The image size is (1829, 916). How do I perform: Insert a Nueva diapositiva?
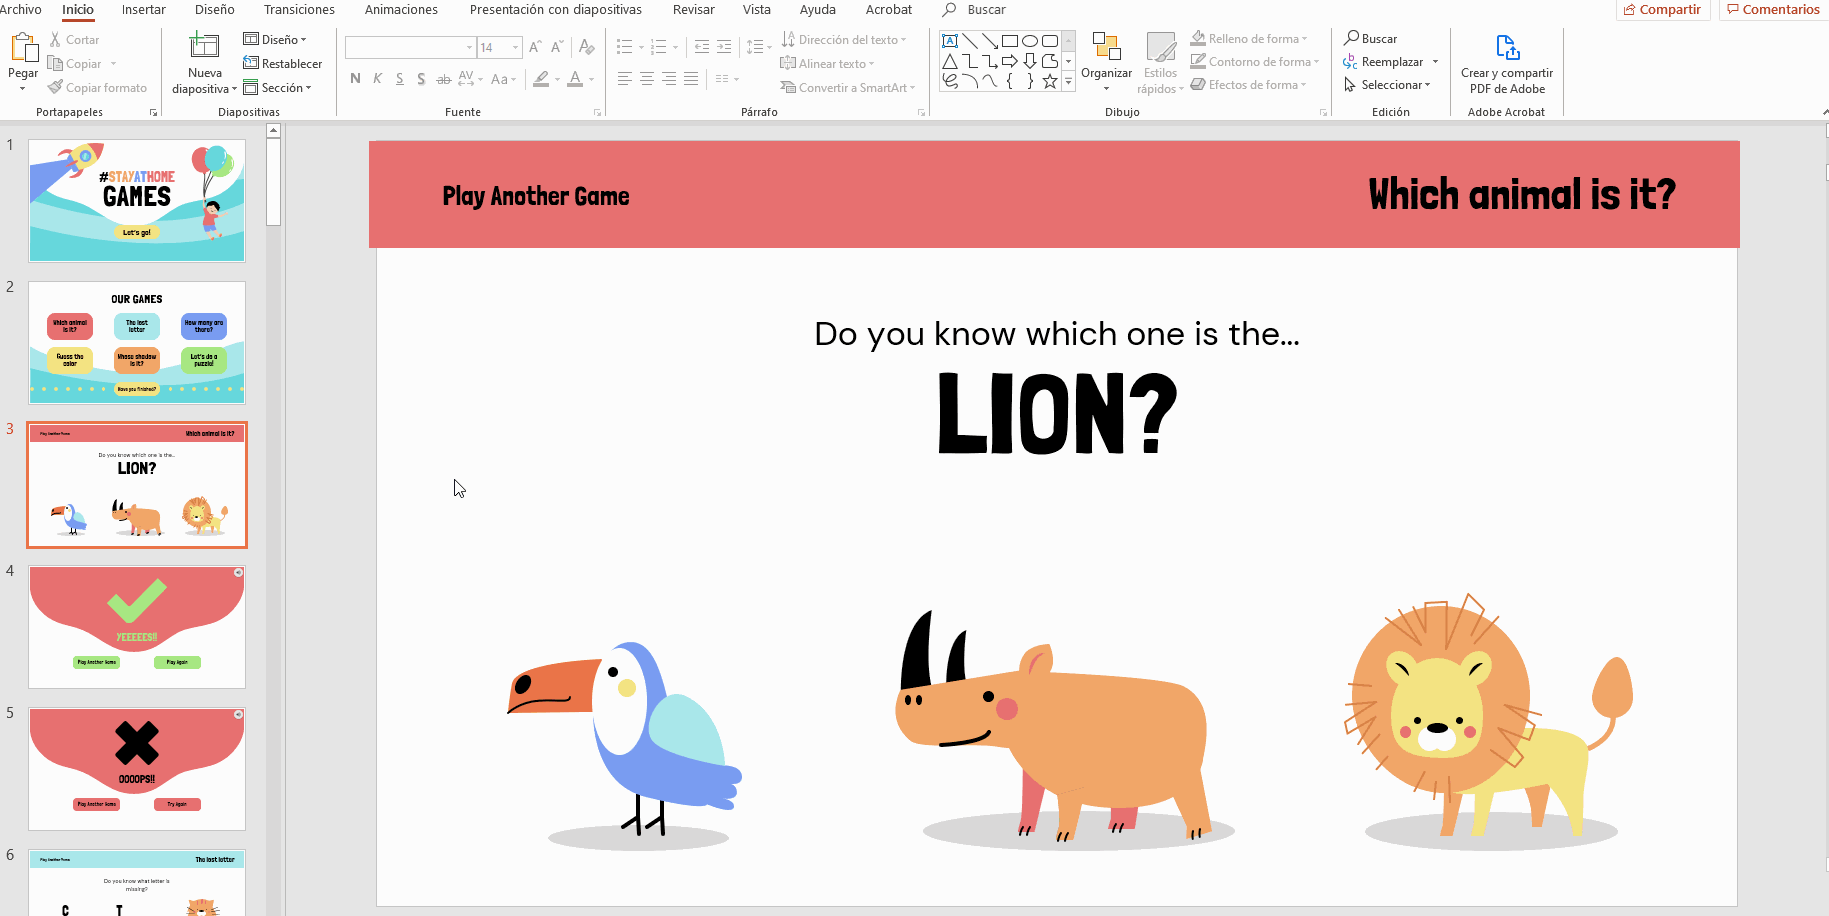click(x=204, y=64)
